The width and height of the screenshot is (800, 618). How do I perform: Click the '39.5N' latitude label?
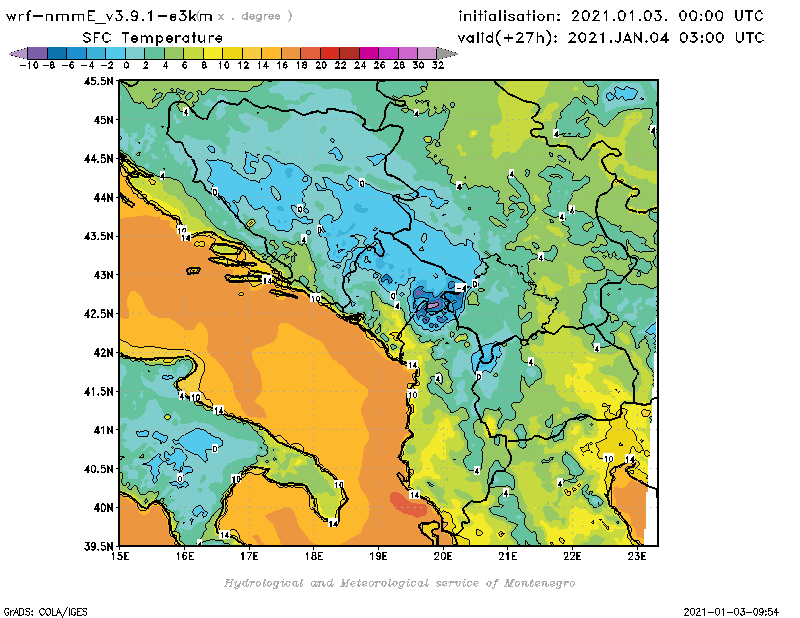pyautogui.click(x=98, y=547)
